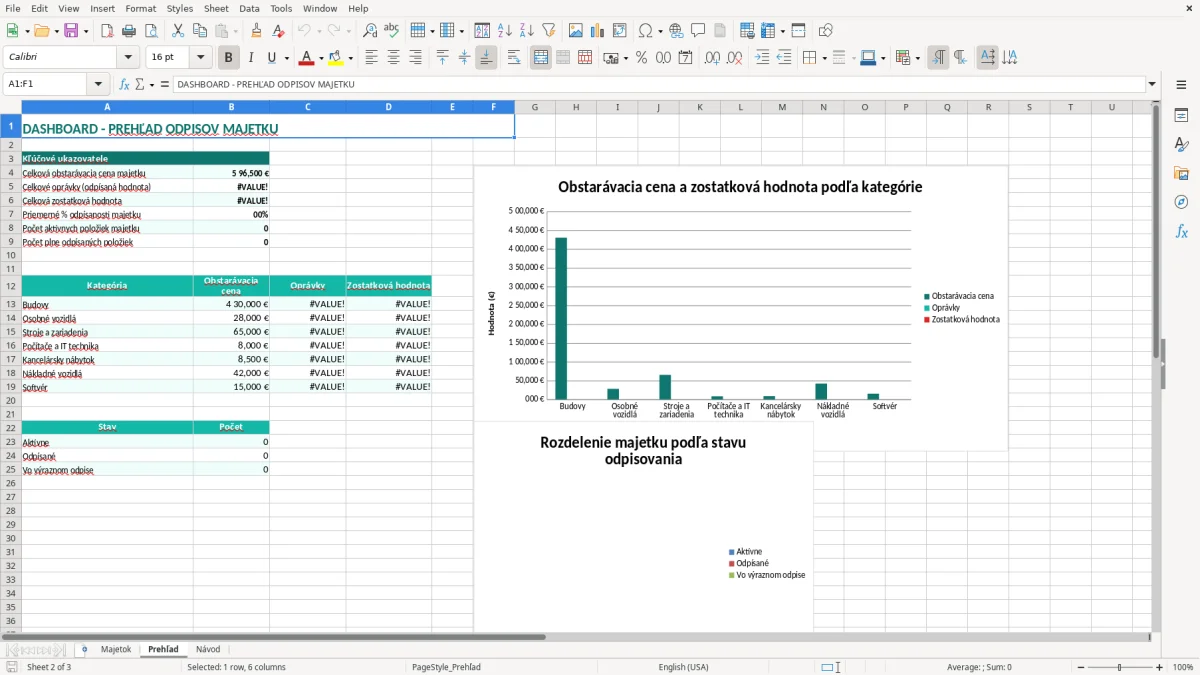Open background color dropdown arrow

[x=350, y=58]
